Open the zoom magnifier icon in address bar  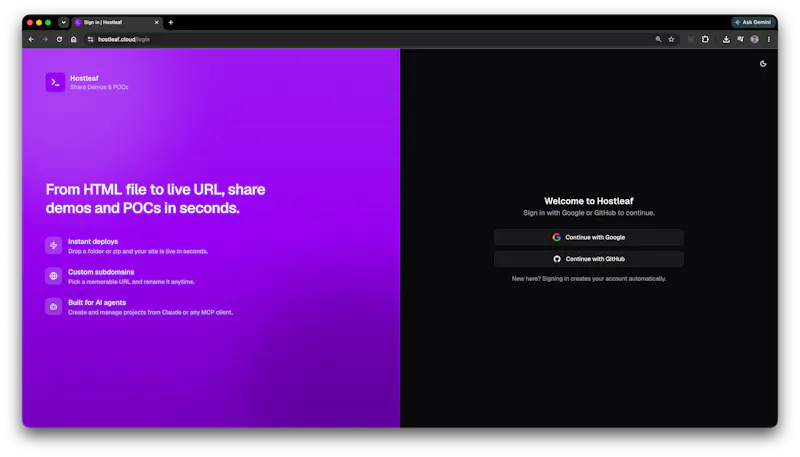658,39
